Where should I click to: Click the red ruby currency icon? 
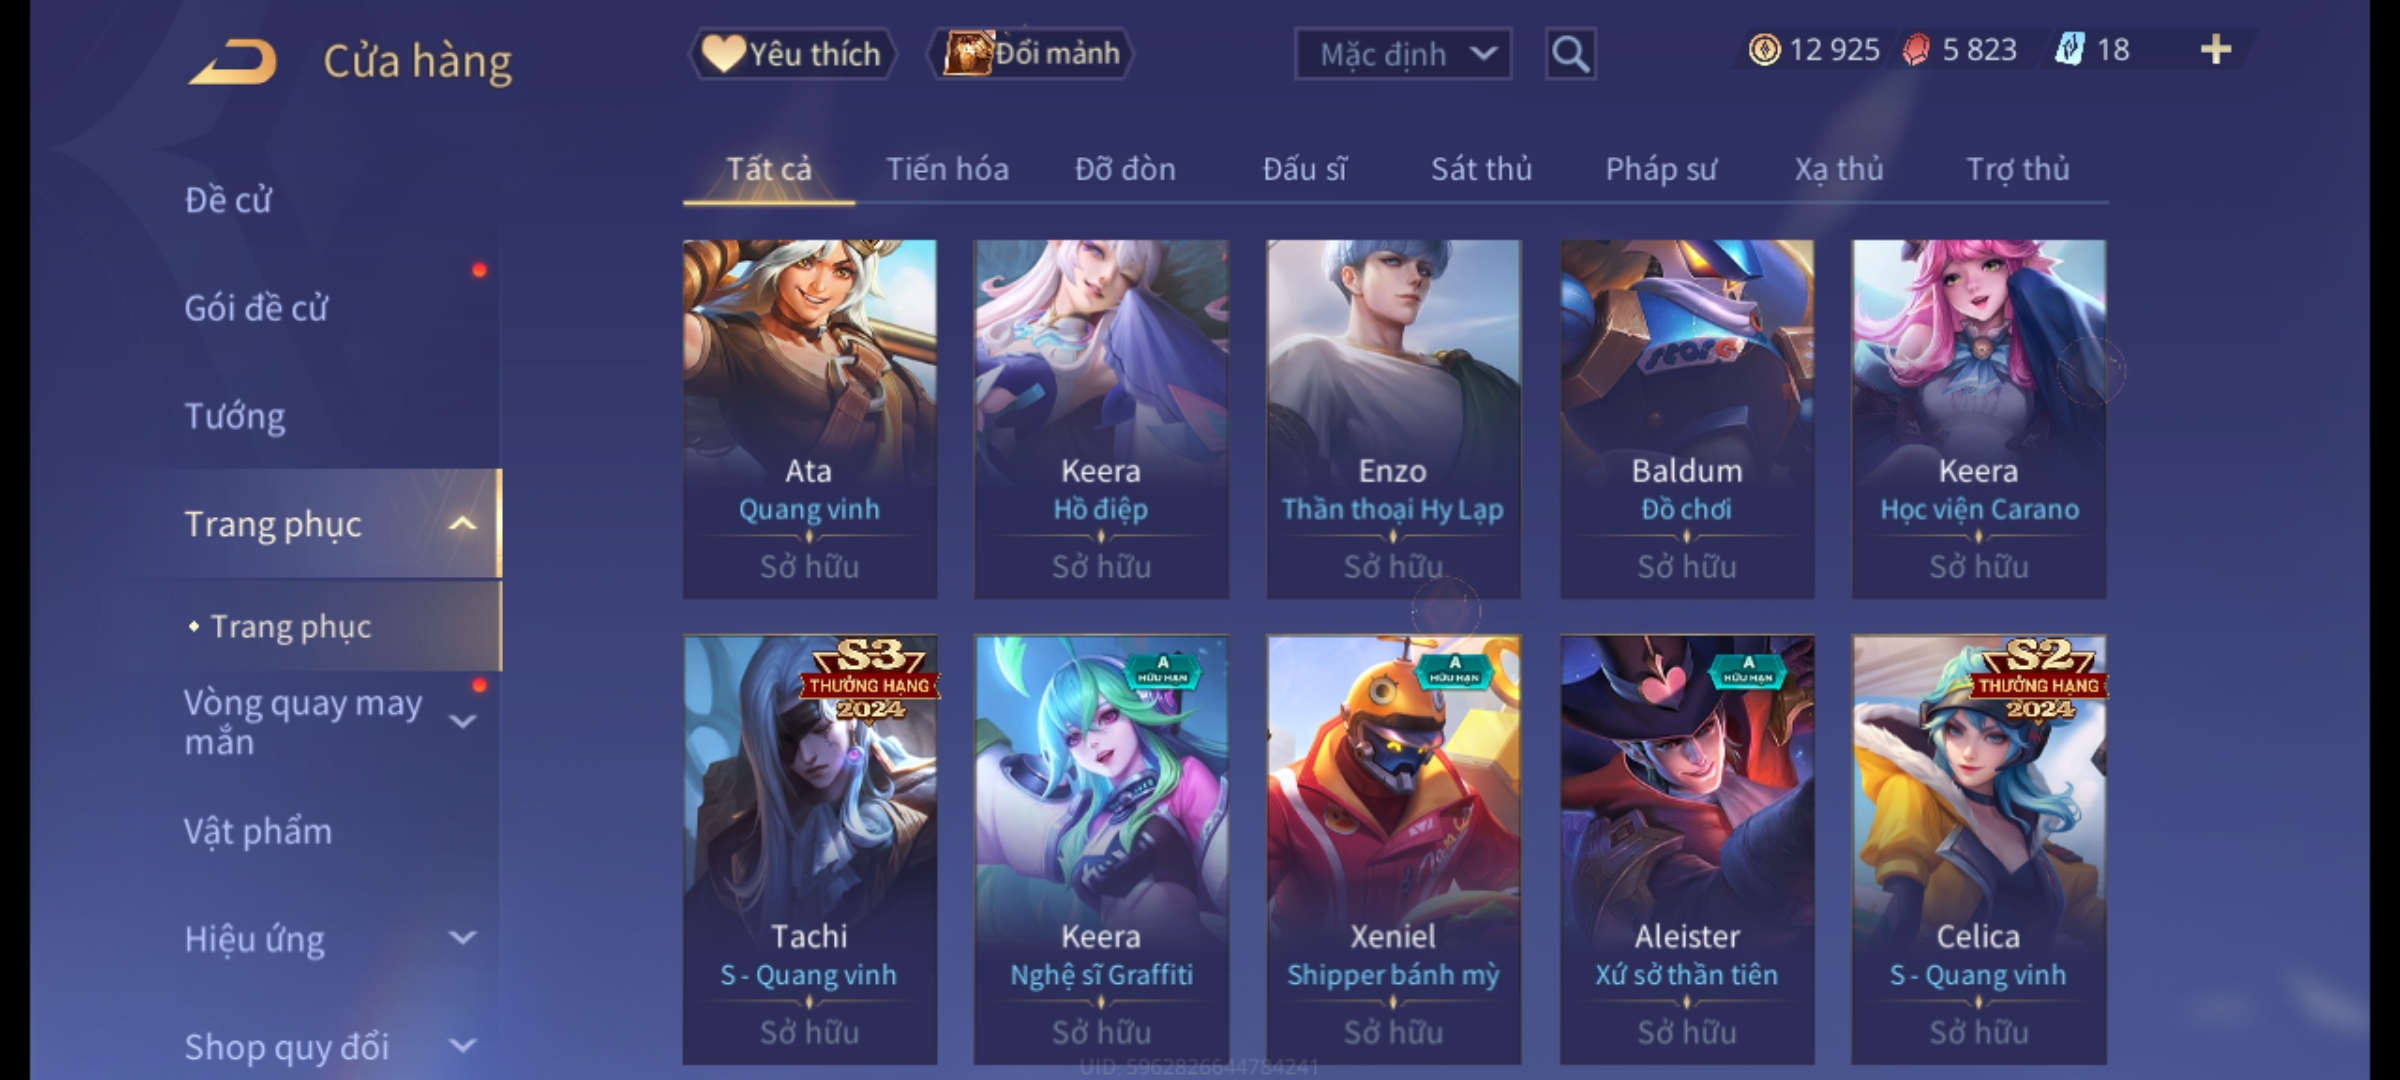[1916, 50]
